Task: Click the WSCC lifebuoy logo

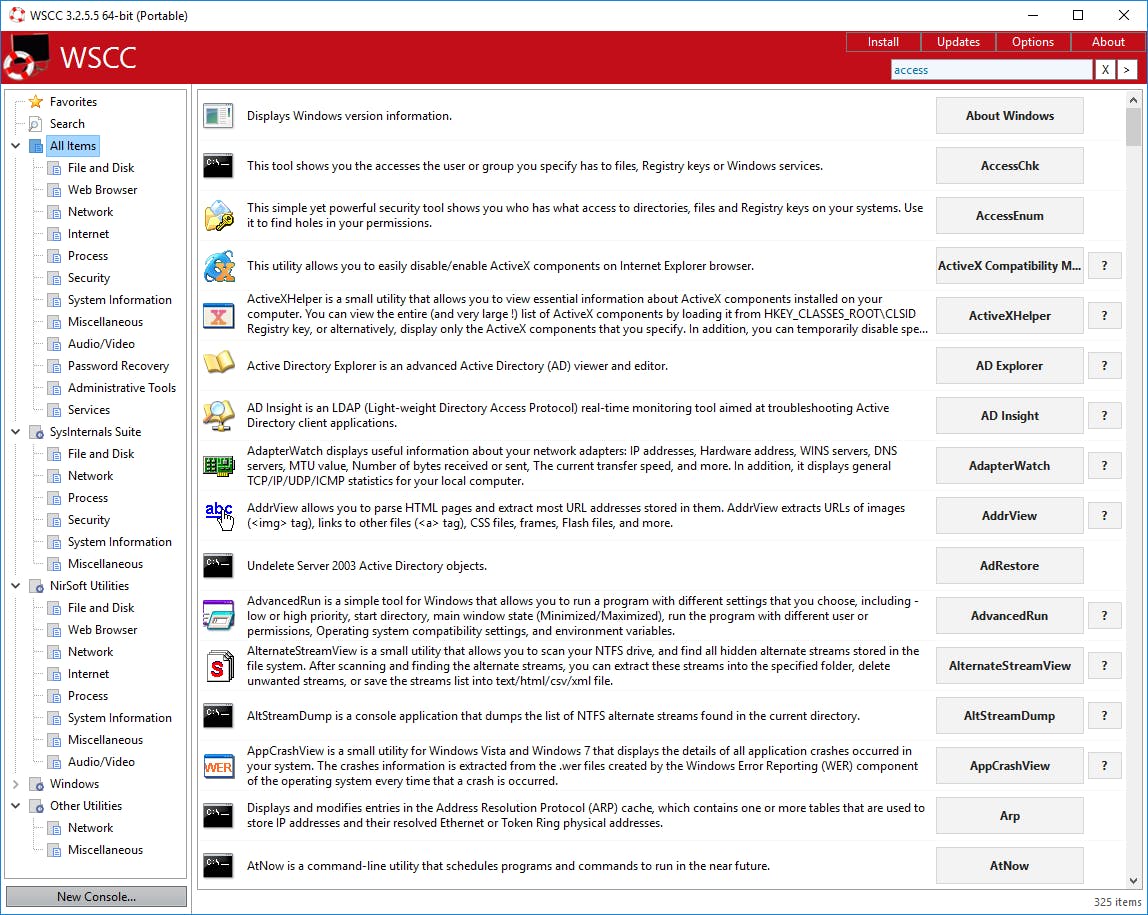Action: [x=26, y=57]
